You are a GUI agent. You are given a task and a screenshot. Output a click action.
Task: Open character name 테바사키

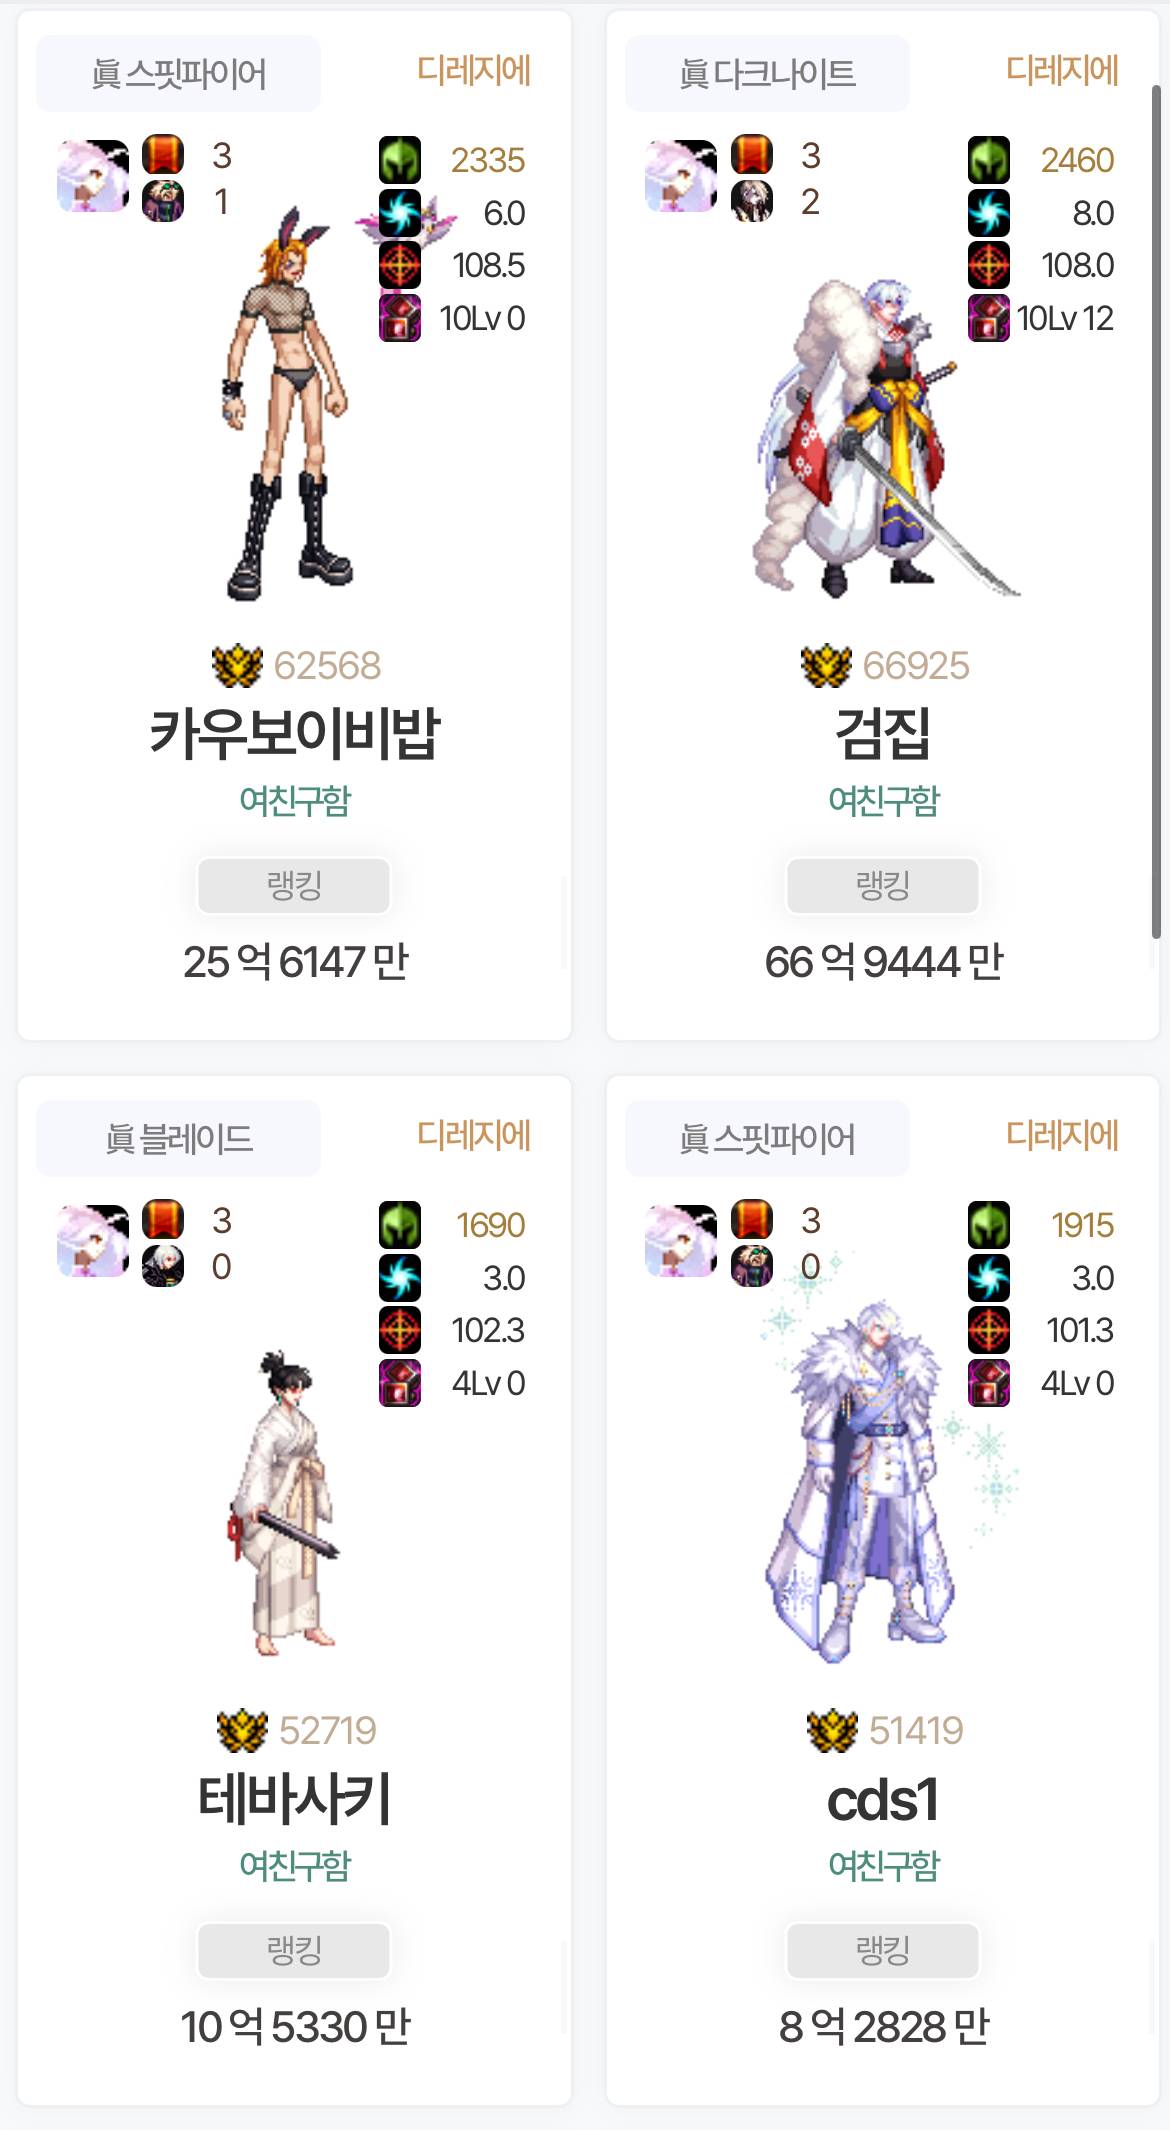(294, 1800)
